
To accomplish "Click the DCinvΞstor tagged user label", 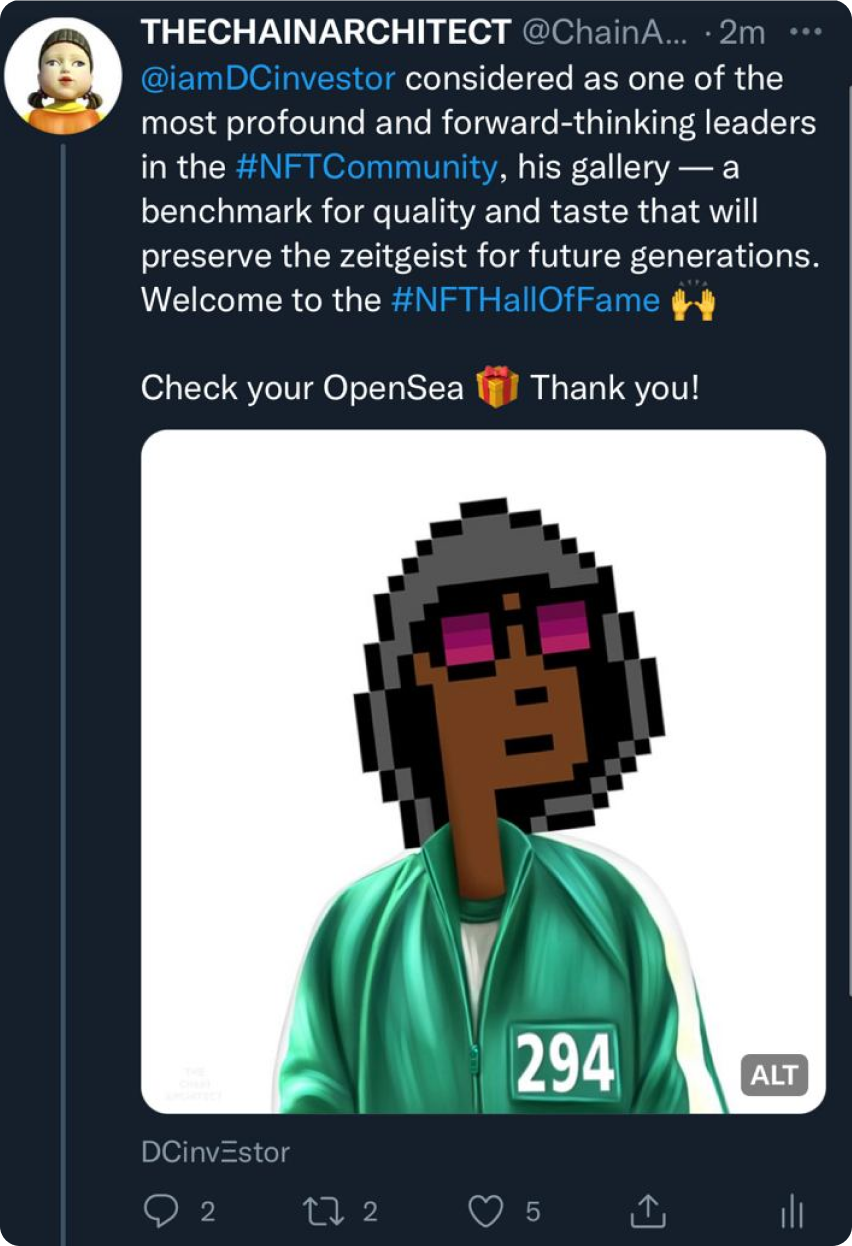I will click(216, 1152).
